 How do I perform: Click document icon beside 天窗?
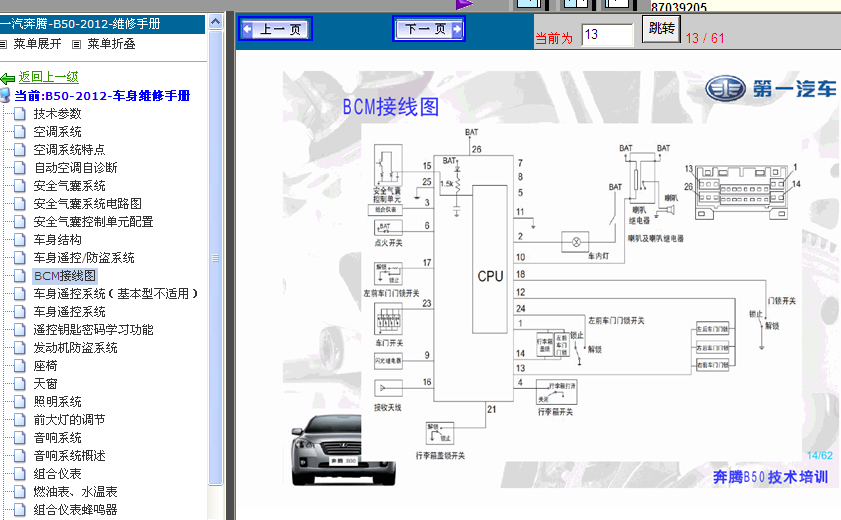(x=19, y=384)
